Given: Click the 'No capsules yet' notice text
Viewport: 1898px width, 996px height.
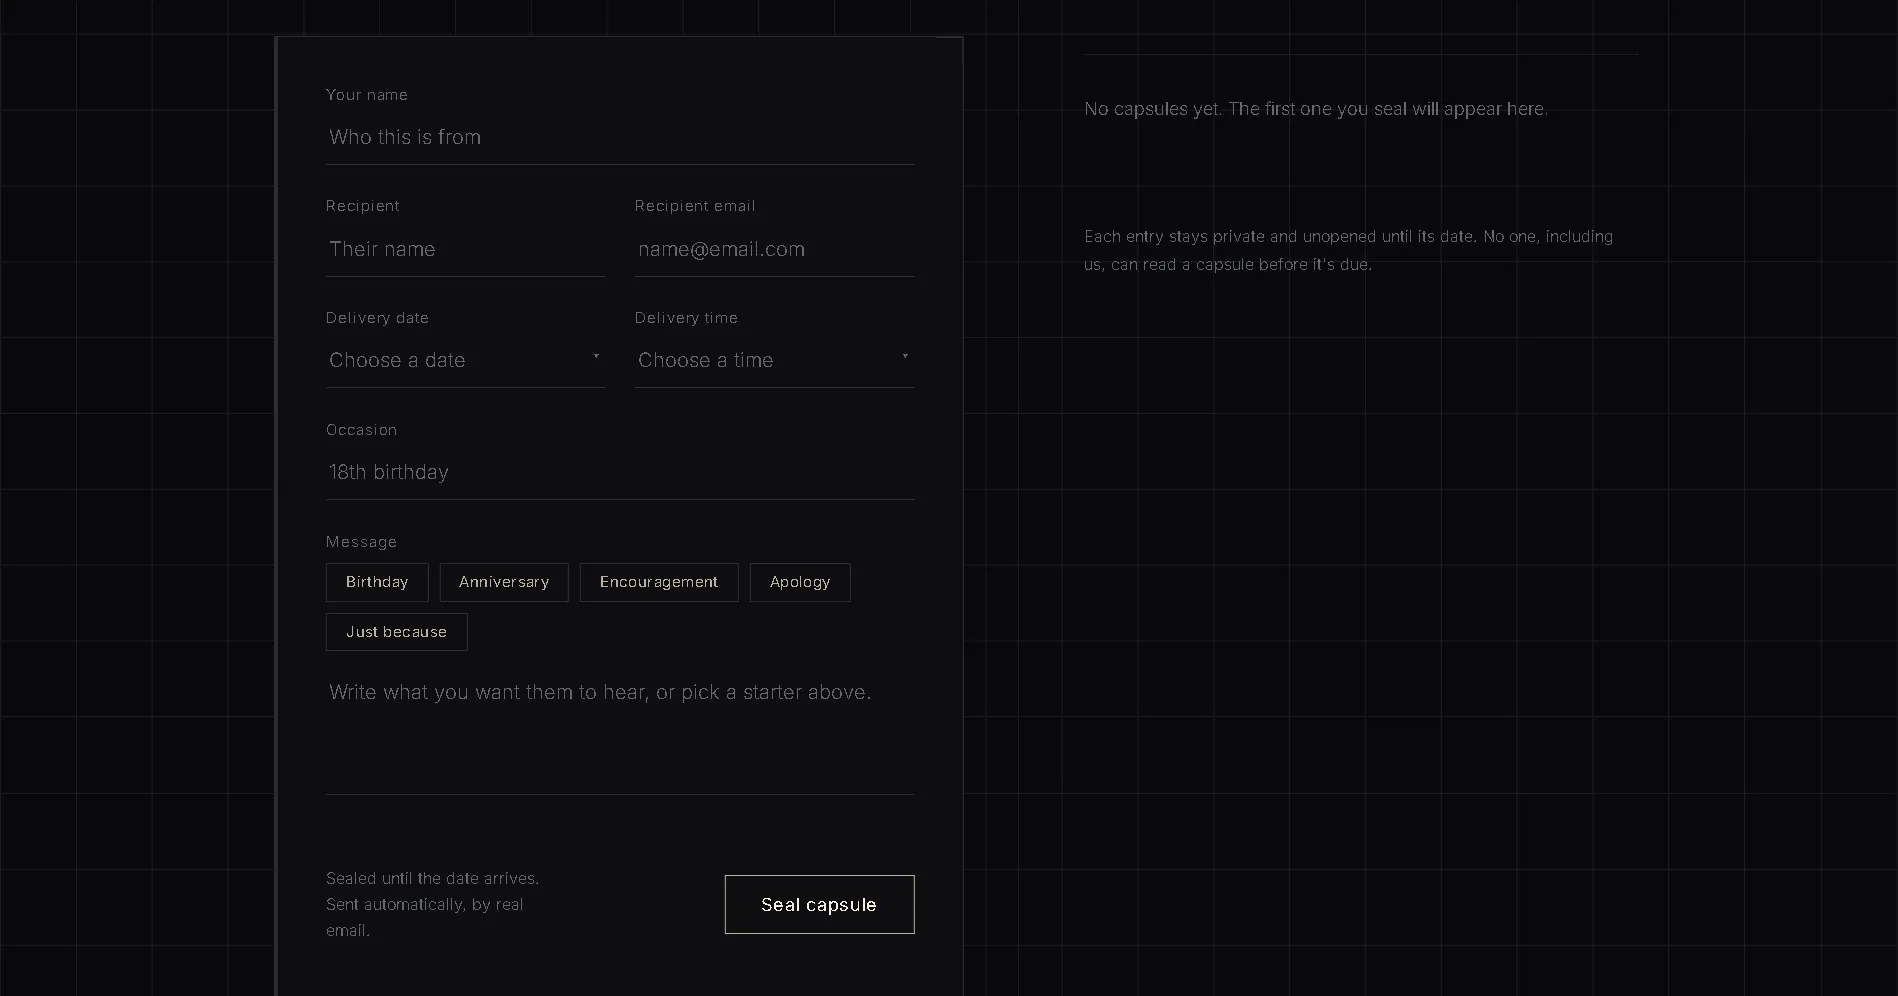Looking at the screenshot, I should coord(1316,109).
